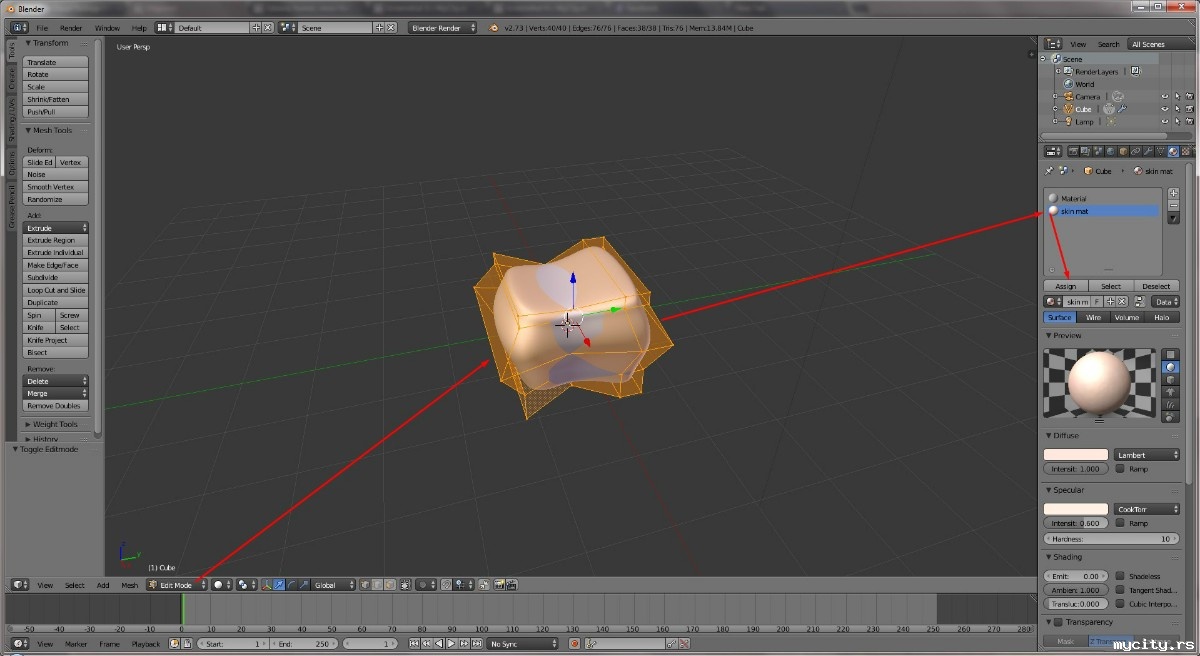The width and height of the screenshot is (1200, 656).
Task: Enable the Transparency panel checkbox
Action: point(1059,622)
